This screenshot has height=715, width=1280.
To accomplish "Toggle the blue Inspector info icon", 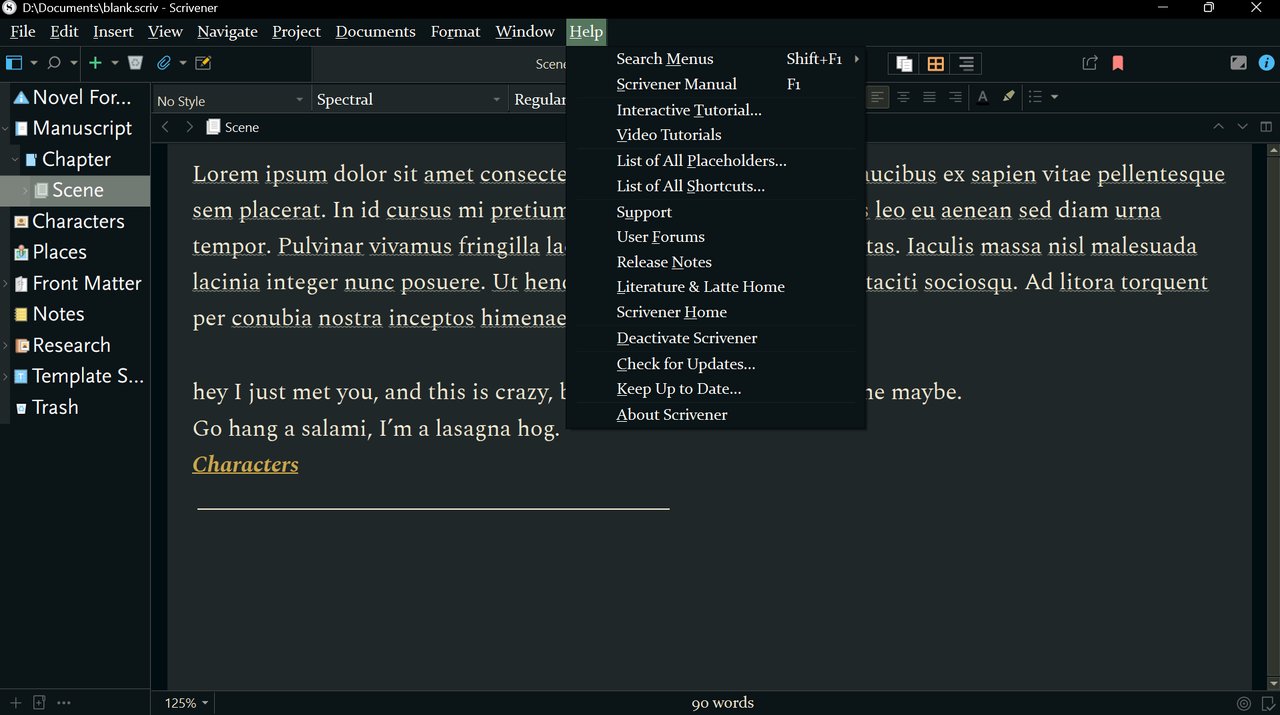I will point(1265,62).
